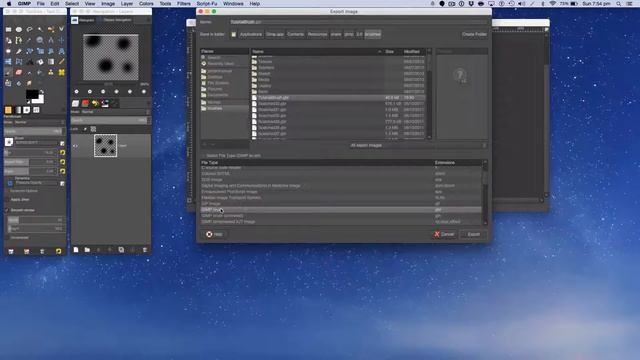The width and height of the screenshot is (640, 360).
Task: Duplicate the current layer
Action: [121, 249]
